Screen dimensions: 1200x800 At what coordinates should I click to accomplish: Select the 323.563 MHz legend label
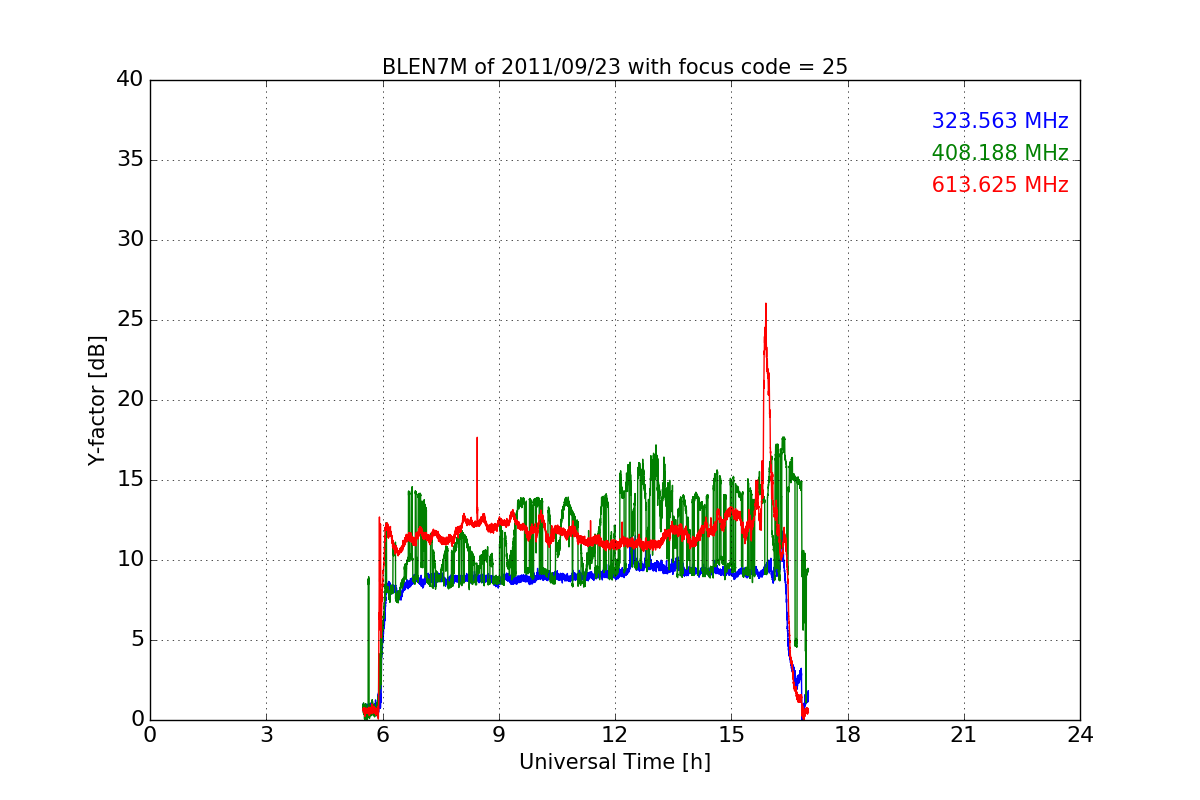coord(1000,121)
